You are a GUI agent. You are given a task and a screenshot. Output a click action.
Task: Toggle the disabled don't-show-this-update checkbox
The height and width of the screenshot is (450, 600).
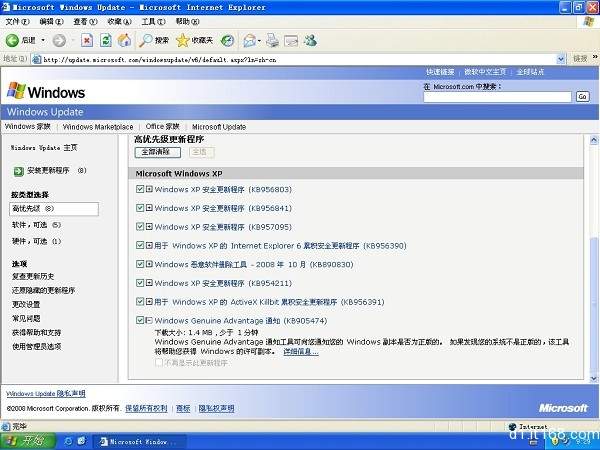pos(159,362)
